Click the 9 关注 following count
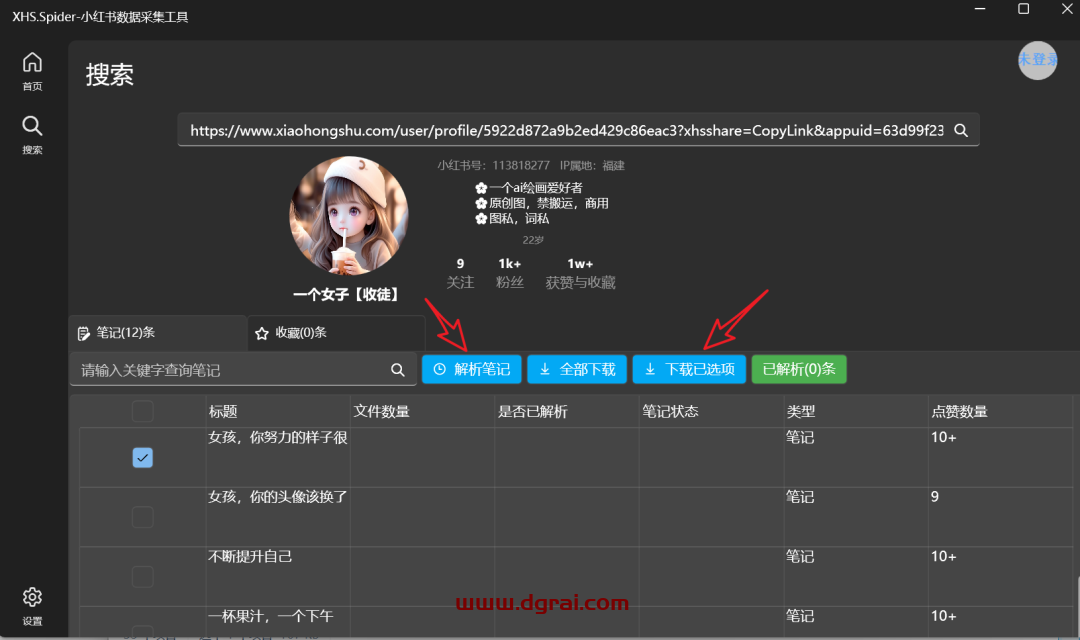This screenshot has width=1080, height=640. point(460,273)
